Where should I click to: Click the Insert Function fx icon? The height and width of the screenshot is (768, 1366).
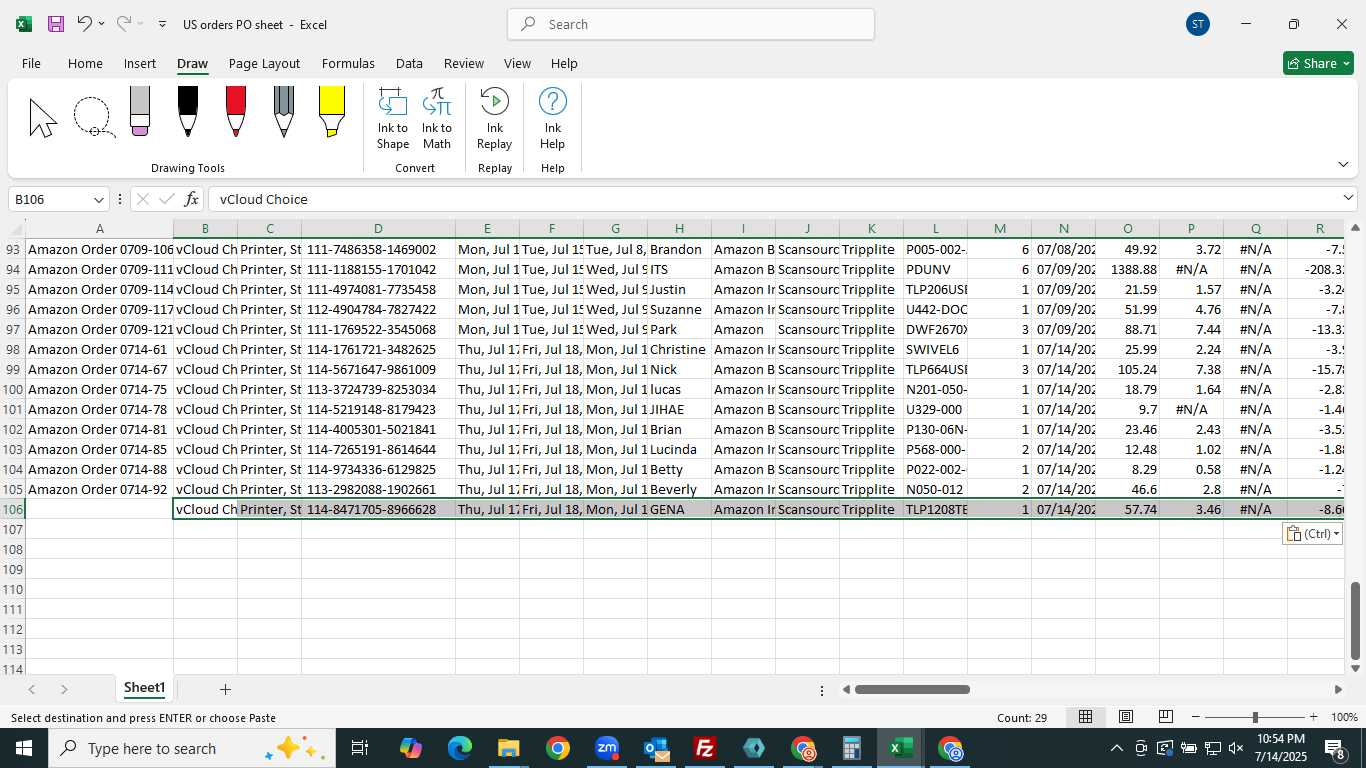192,199
